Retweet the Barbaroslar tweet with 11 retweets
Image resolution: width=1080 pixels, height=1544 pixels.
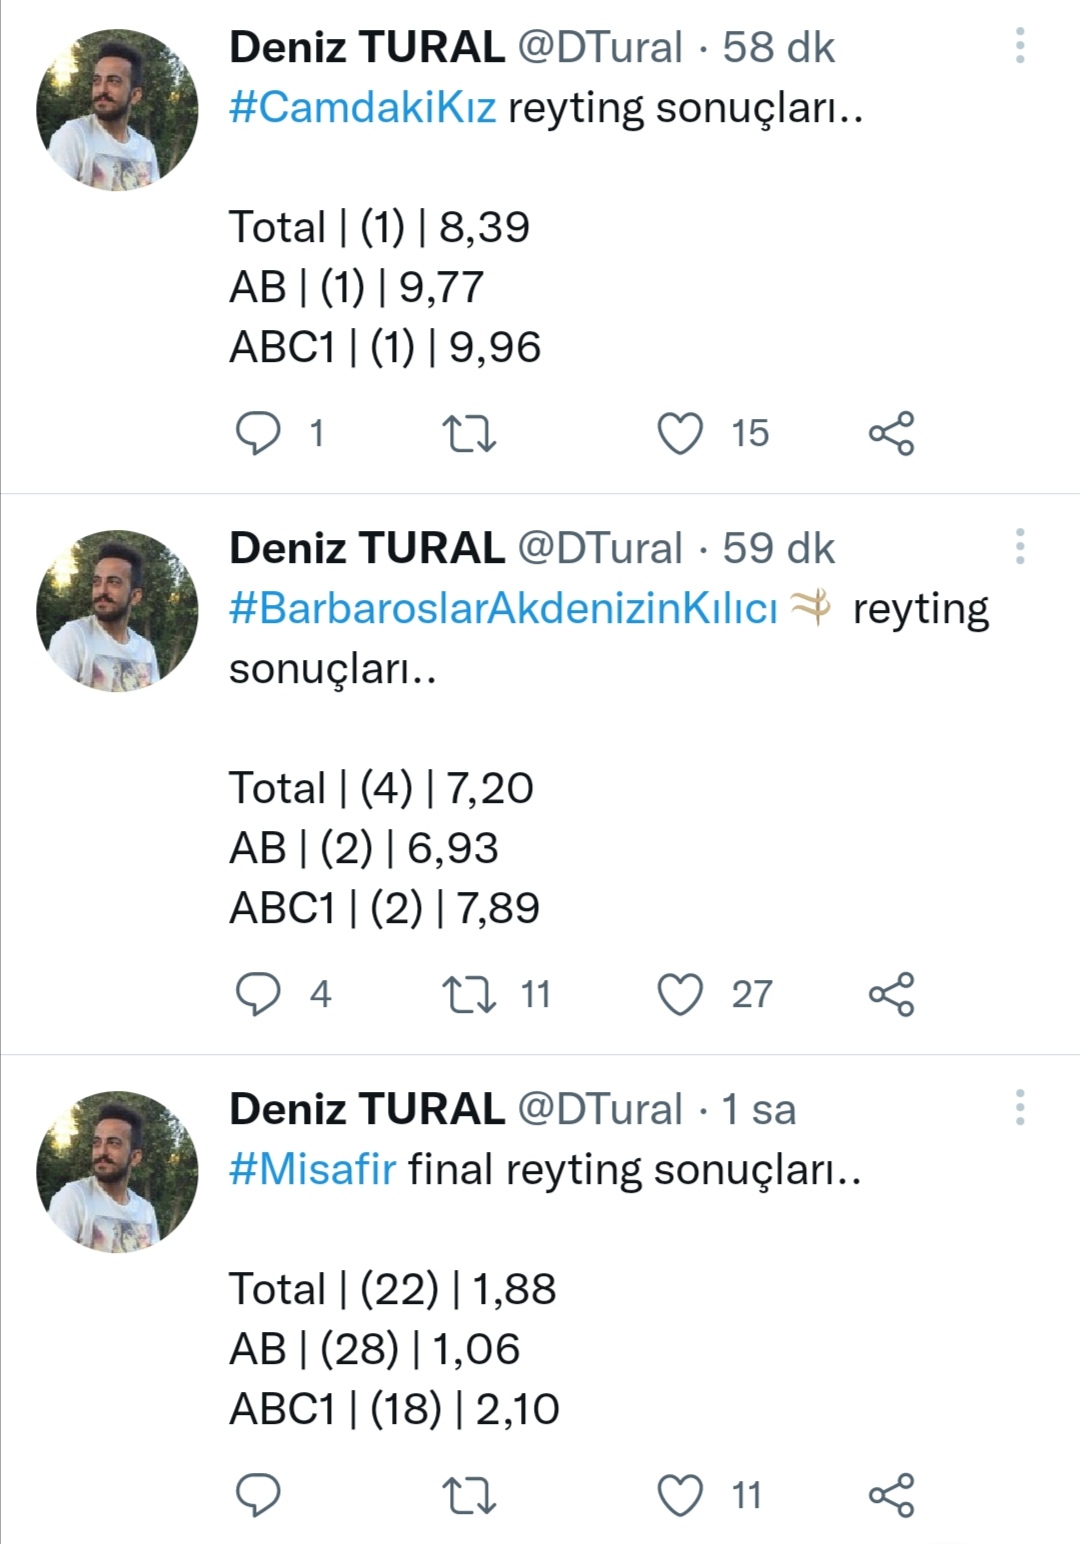(469, 994)
